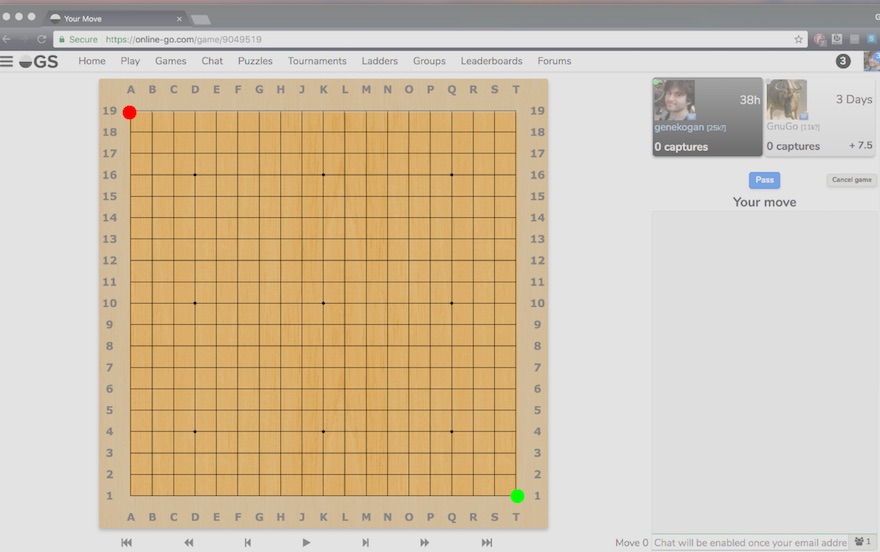Click the GnuGo opponent avatar

787,99
